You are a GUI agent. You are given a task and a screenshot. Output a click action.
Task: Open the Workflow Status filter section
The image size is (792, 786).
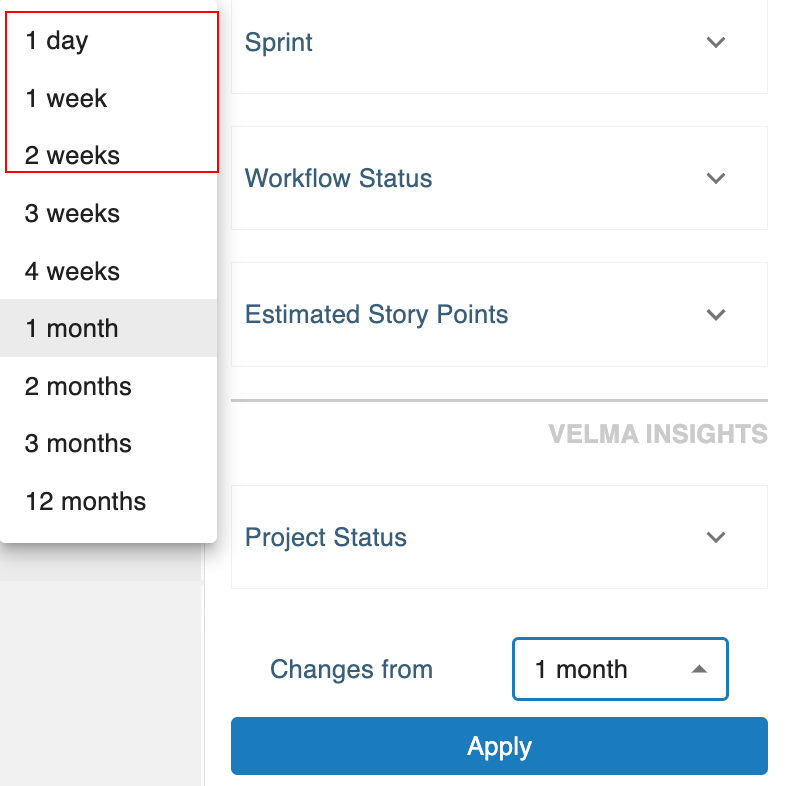coord(339,178)
